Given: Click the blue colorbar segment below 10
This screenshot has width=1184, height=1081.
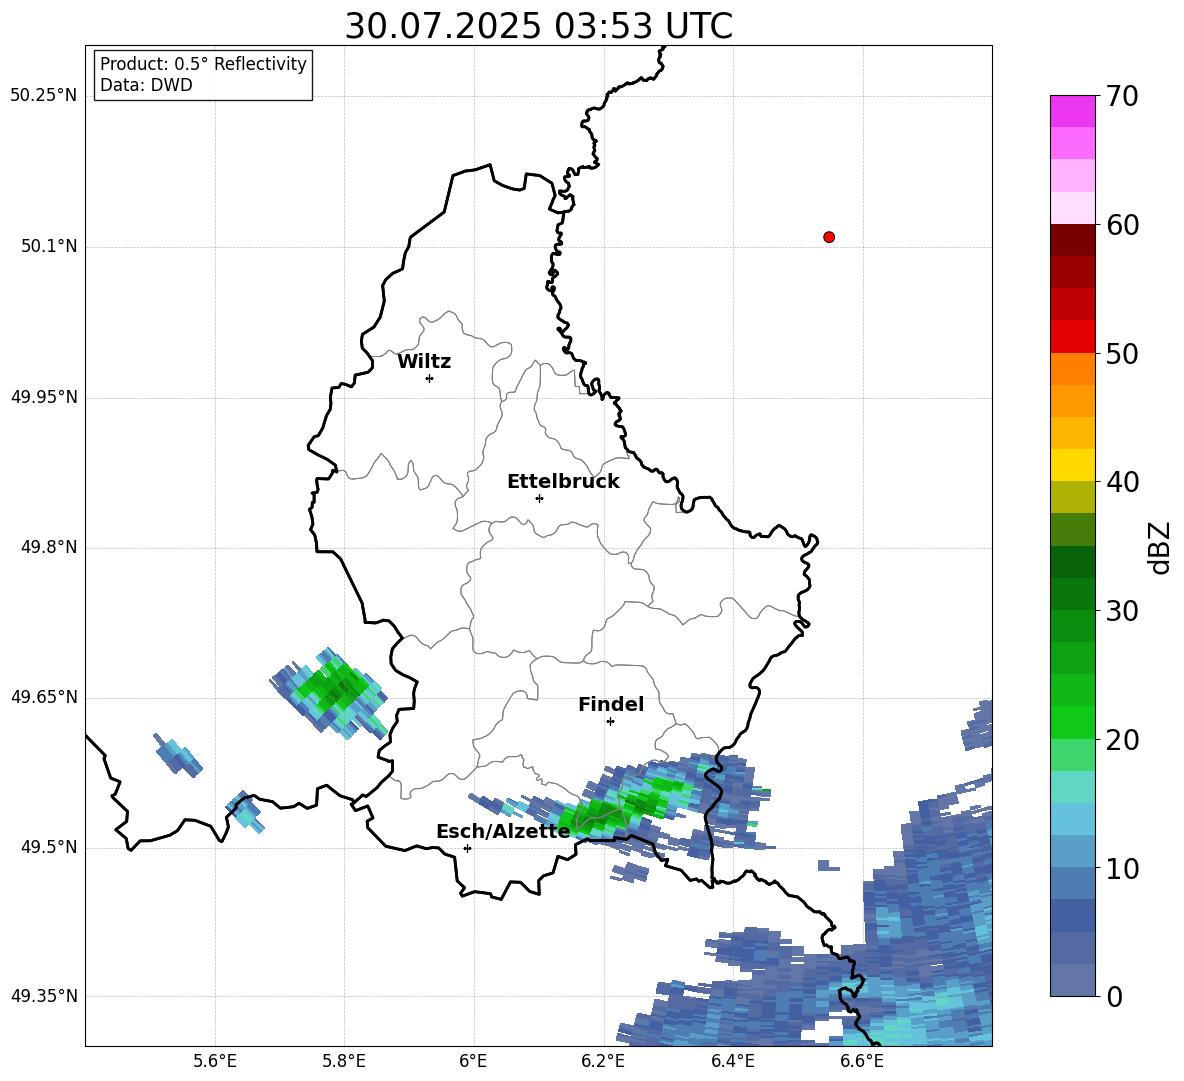Looking at the screenshot, I should click(x=1072, y=883).
